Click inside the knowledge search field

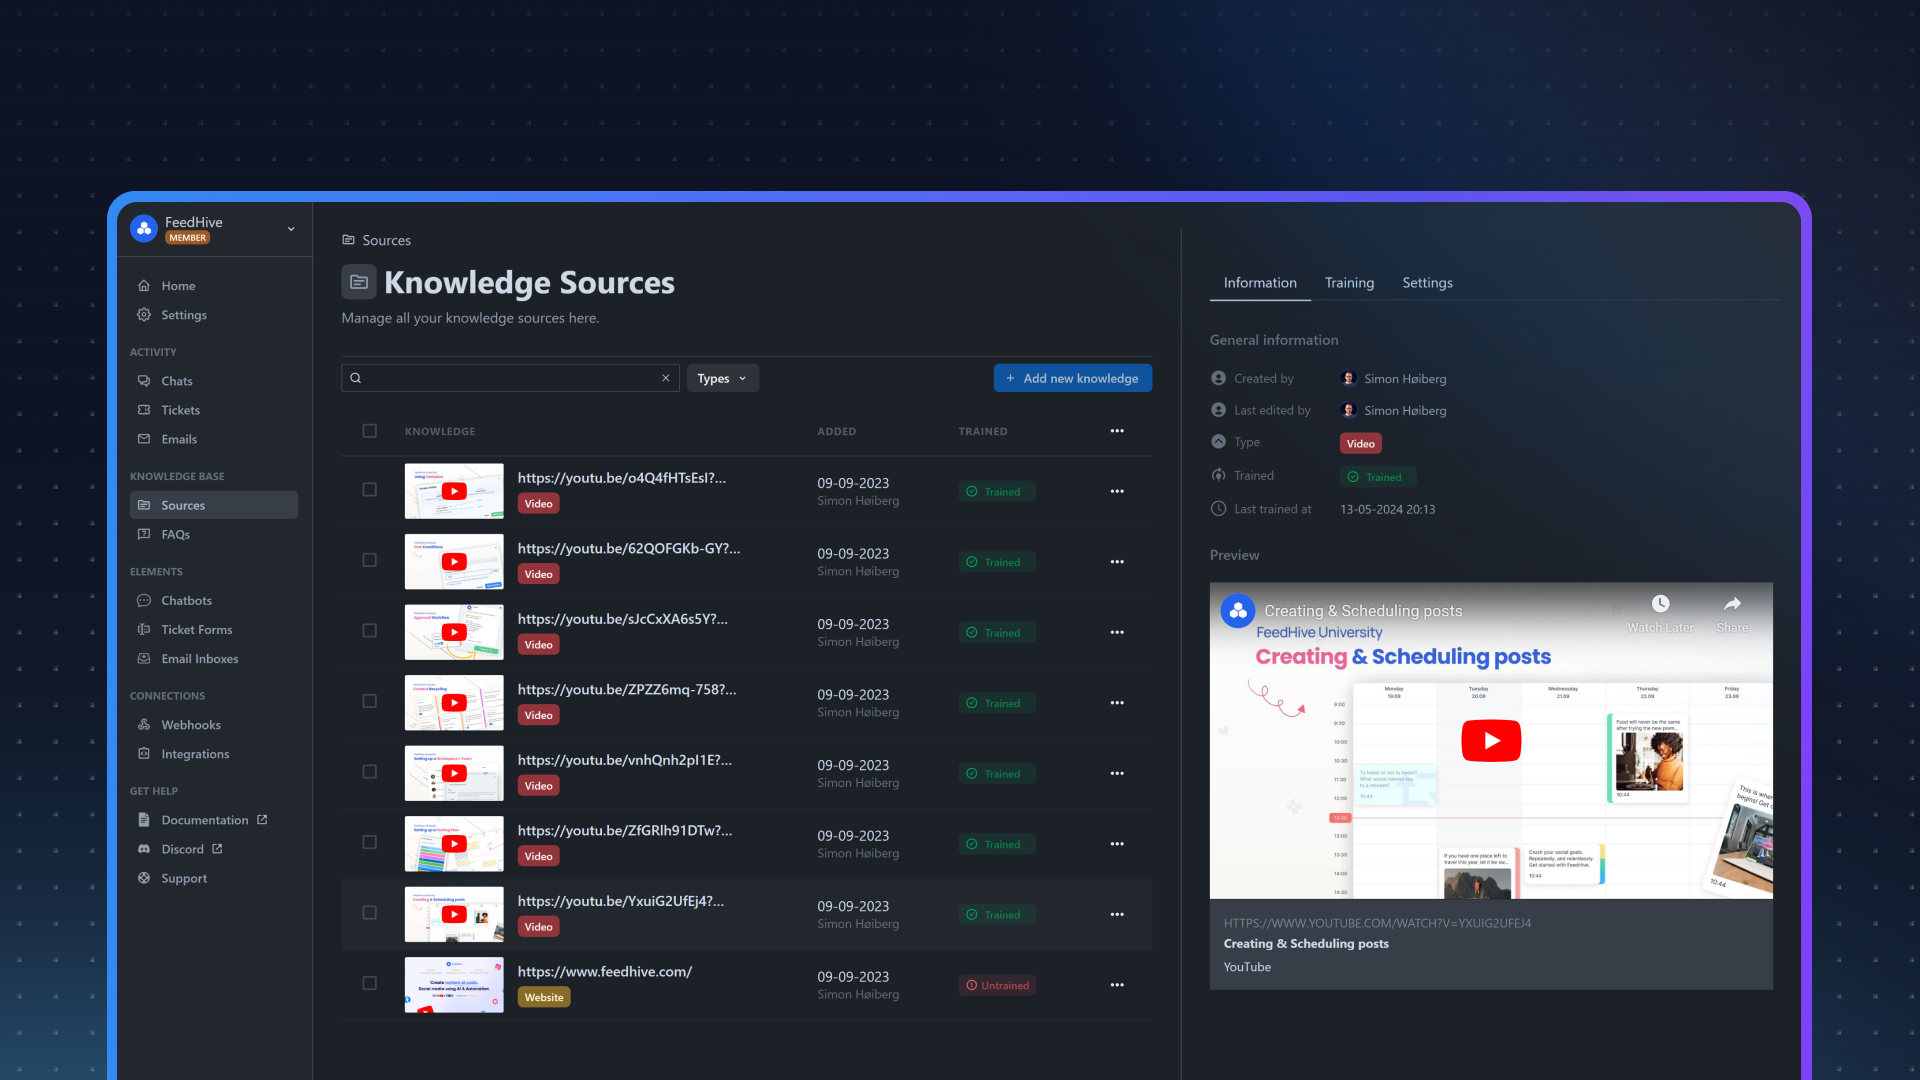510,378
